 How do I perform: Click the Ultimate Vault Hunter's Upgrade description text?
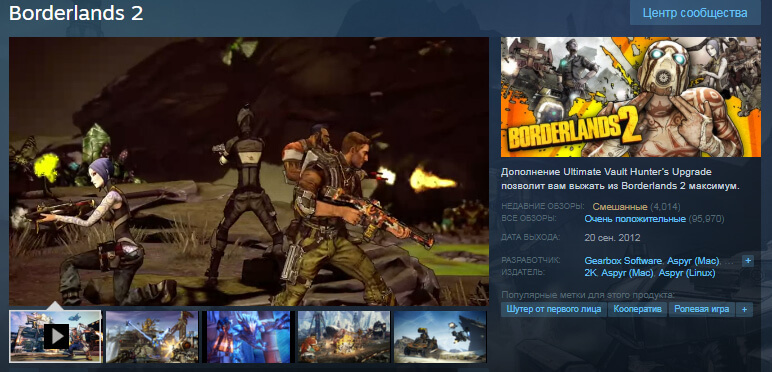click(x=621, y=179)
